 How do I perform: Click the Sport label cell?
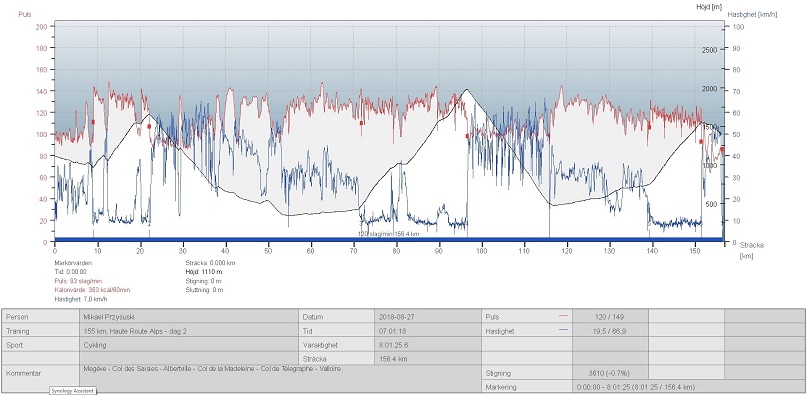coord(41,345)
